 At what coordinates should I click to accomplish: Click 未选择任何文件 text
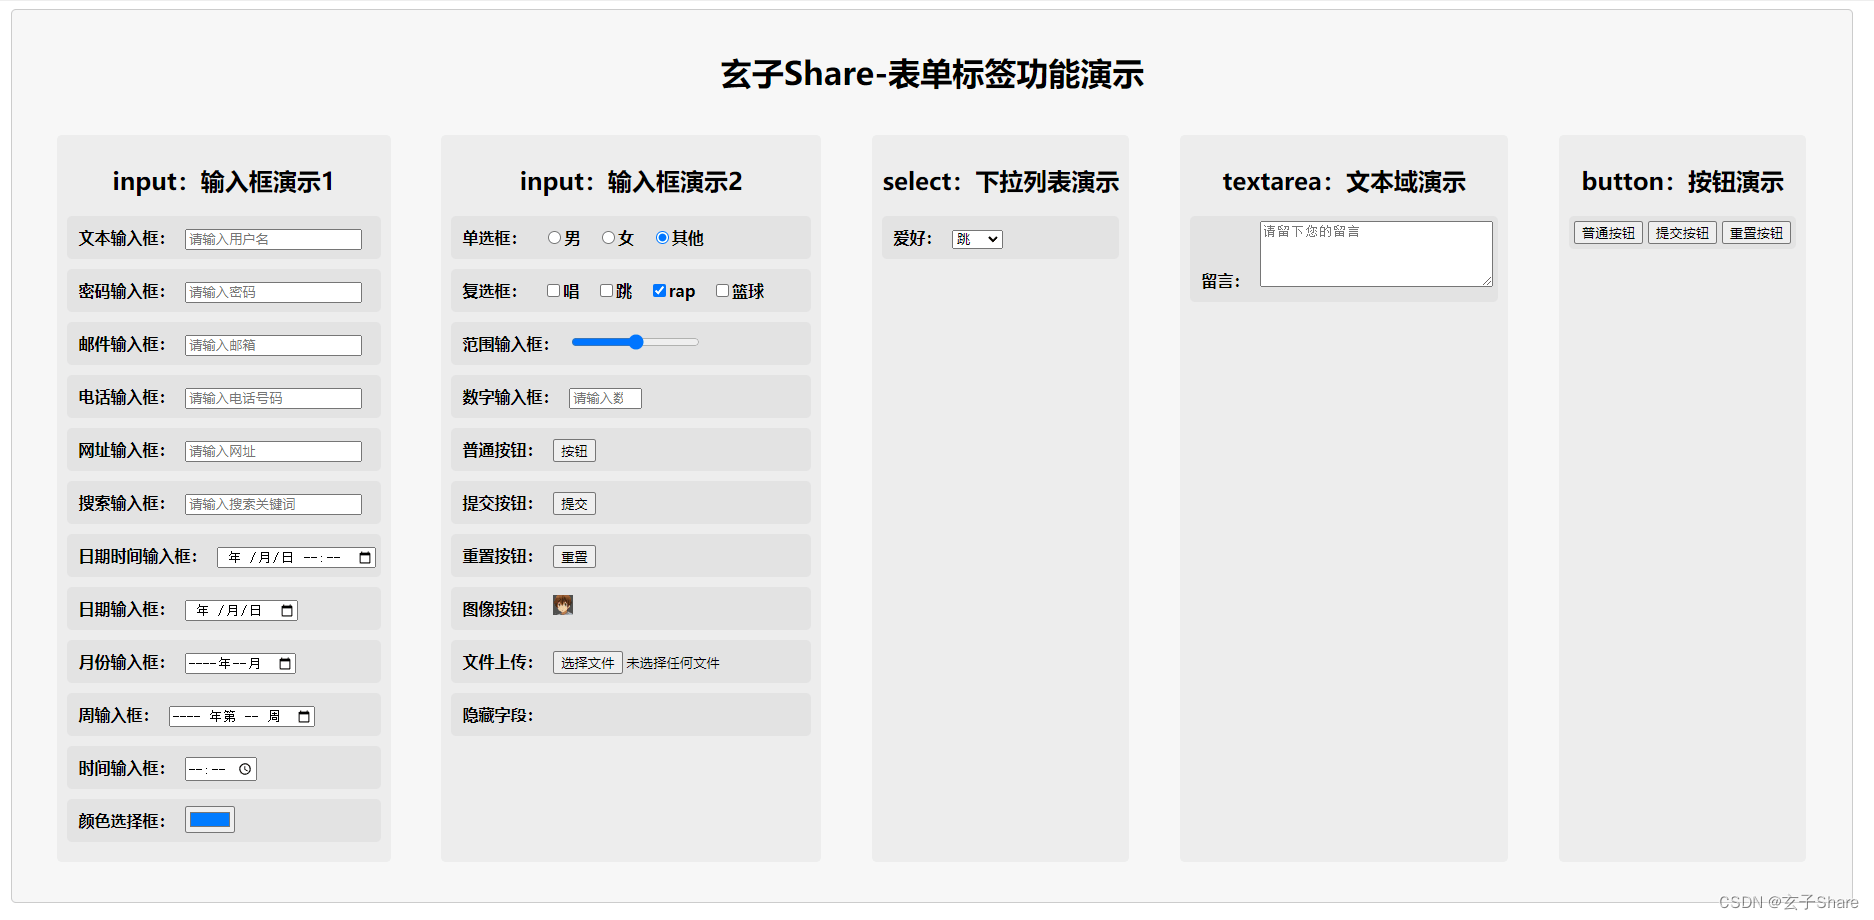tap(673, 663)
